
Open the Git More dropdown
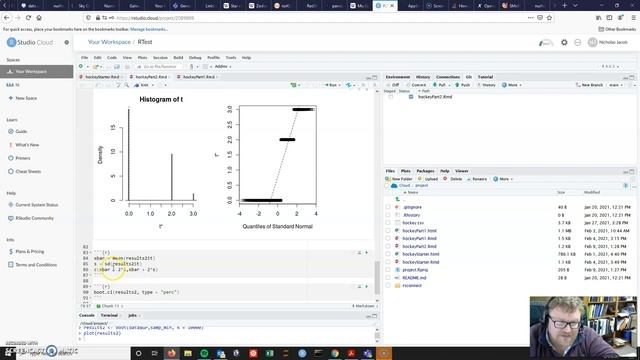512,85
